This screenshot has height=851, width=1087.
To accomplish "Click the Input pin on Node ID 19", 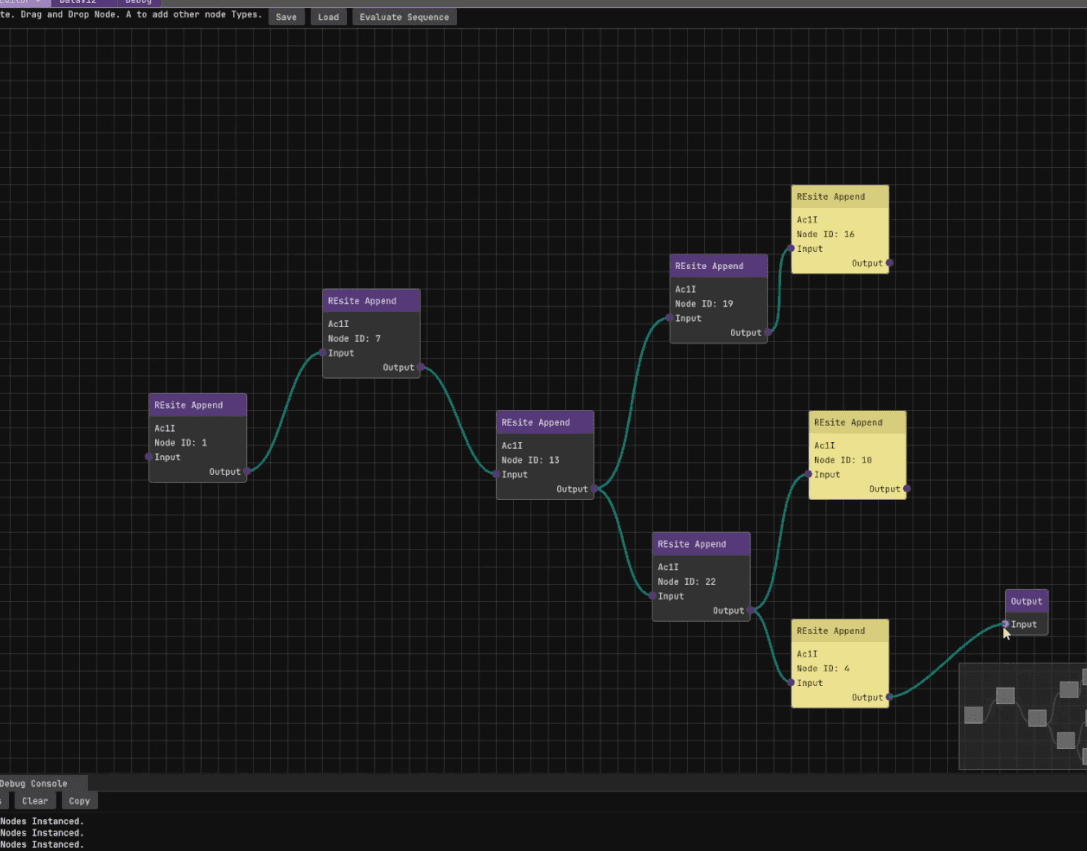I will pyautogui.click(x=670, y=318).
